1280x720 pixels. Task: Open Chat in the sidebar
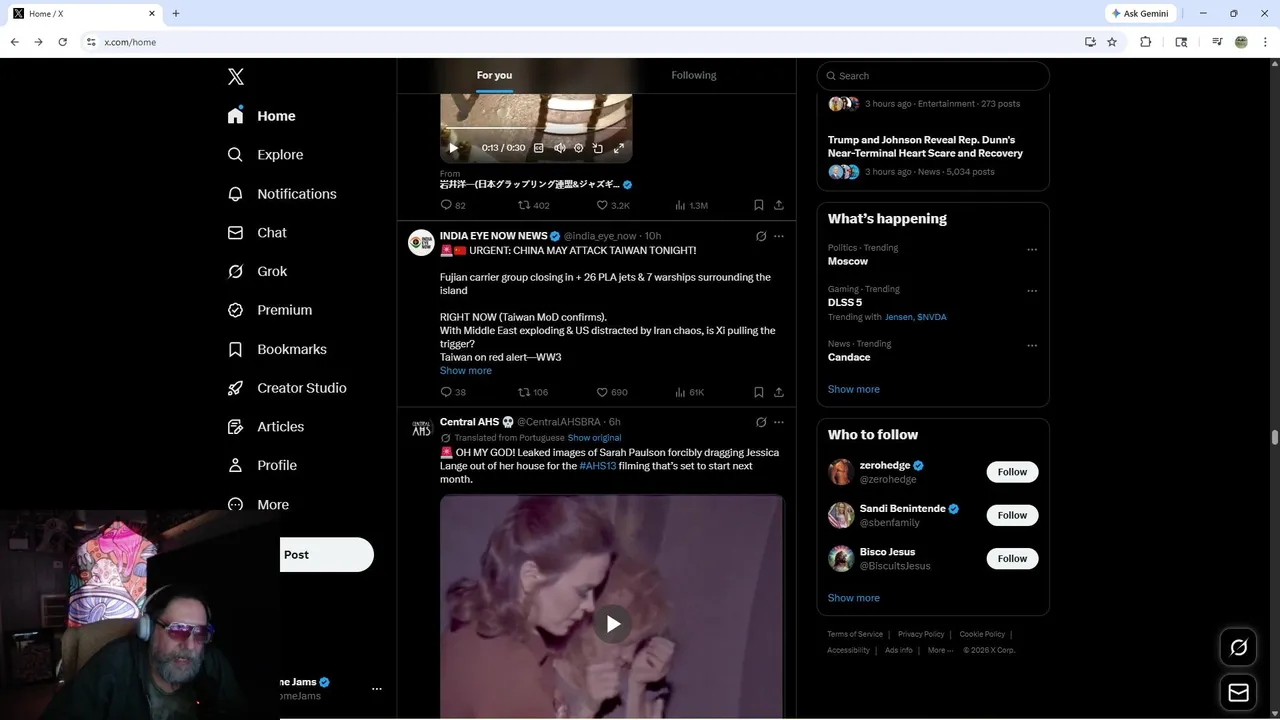point(258,232)
